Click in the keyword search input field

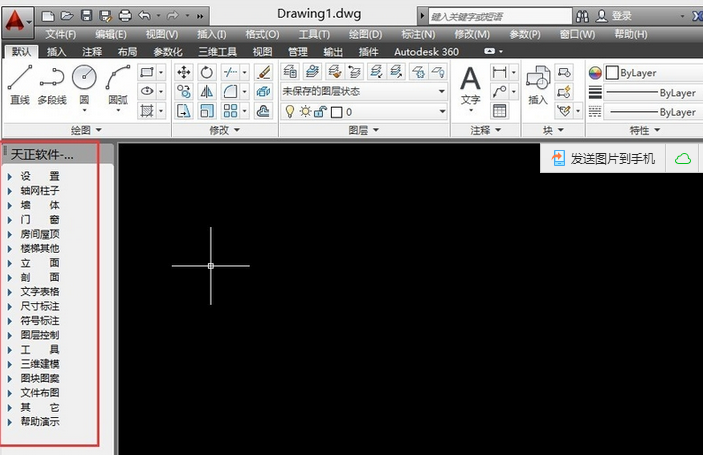tap(500, 17)
